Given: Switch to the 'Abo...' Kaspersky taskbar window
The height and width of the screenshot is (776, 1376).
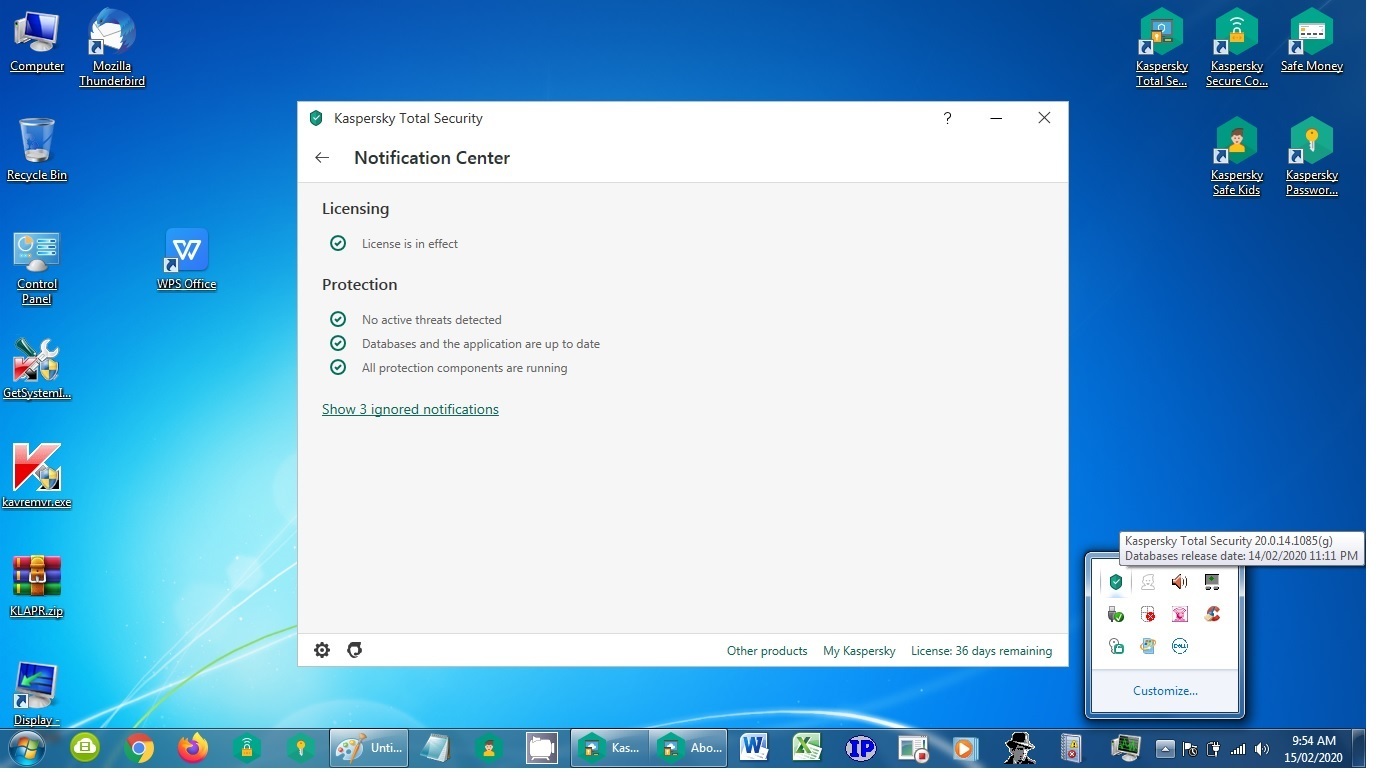Looking at the screenshot, I should [x=691, y=748].
